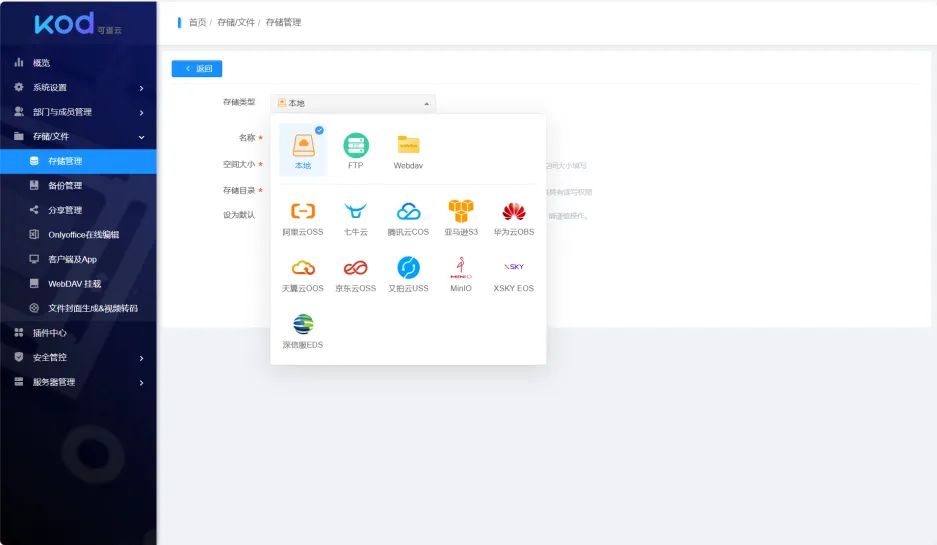Select 深信服EDS storage option
The image size is (937, 545).
pos(303,331)
